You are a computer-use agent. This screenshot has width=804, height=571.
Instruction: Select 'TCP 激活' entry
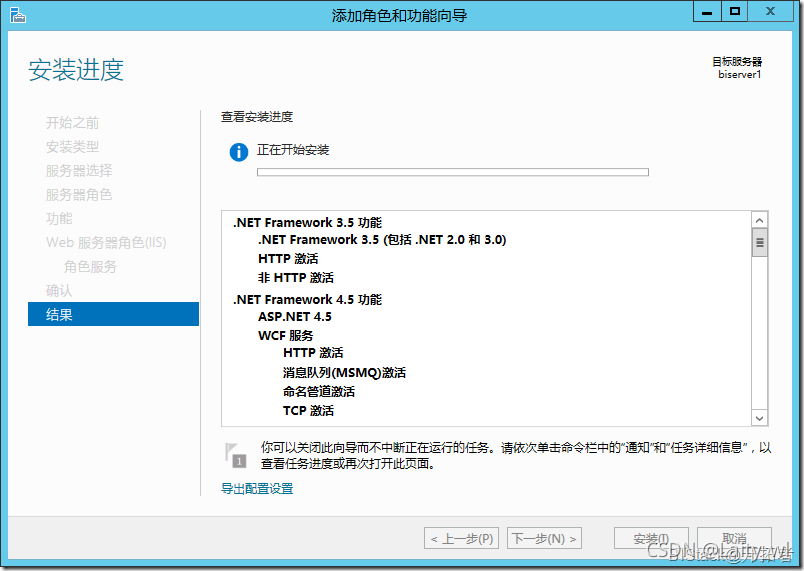308,411
